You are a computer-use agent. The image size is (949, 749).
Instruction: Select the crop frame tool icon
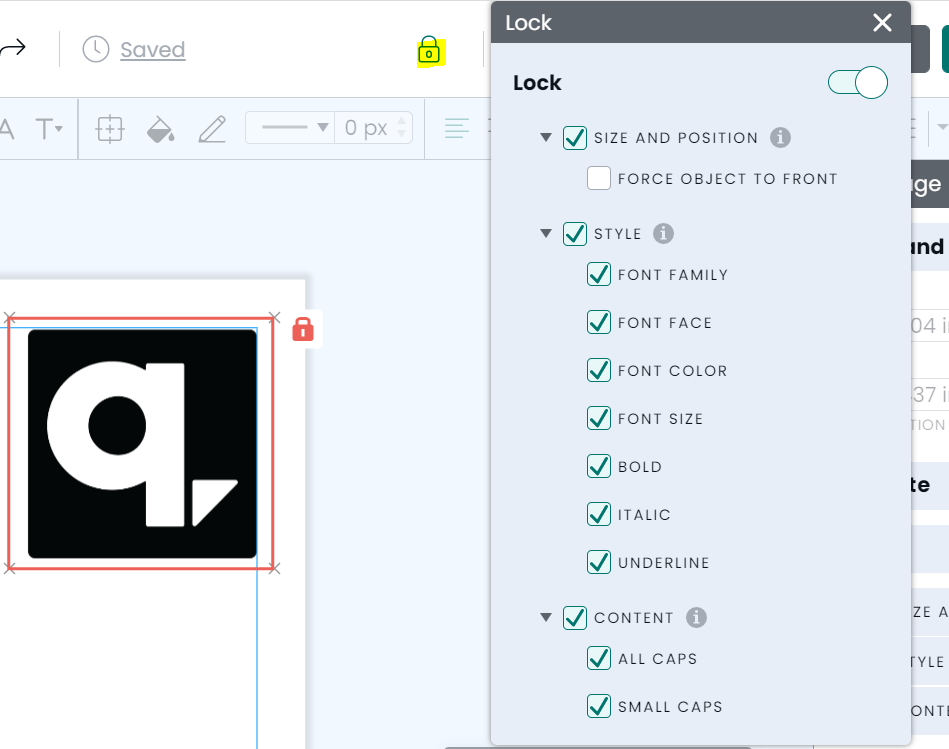tap(110, 128)
